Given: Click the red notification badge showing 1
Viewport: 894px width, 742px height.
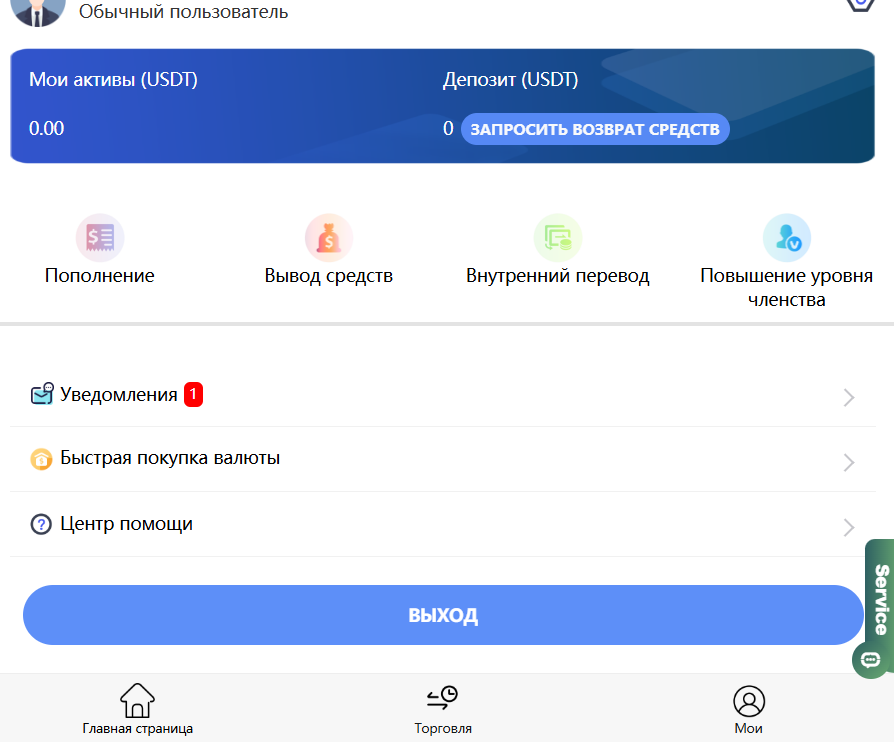Looking at the screenshot, I should [x=192, y=392].
